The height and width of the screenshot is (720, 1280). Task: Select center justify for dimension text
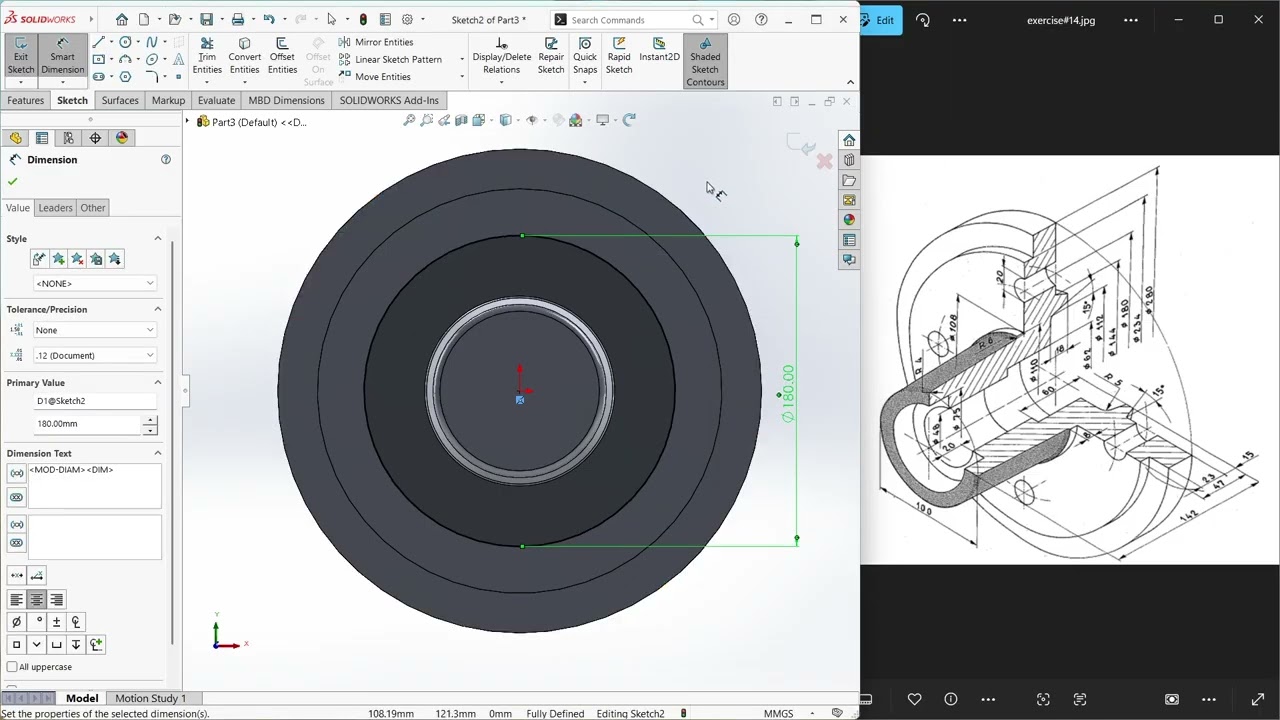(x=36, y=599)
